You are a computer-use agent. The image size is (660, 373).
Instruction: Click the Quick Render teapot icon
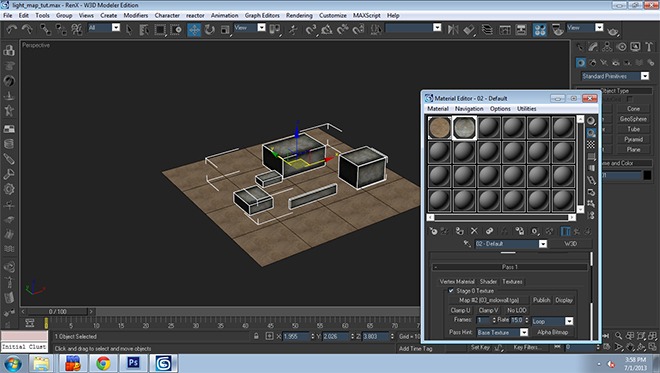point(613,31)
